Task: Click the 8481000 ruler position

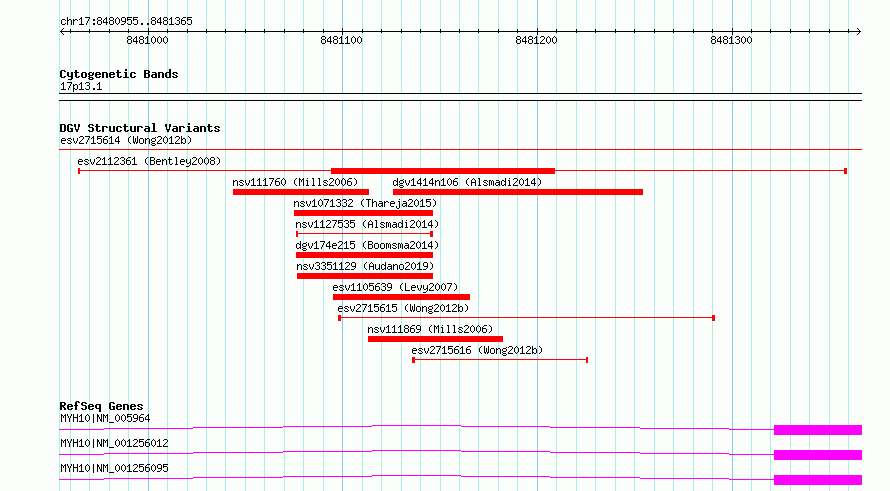Action: (x=147, y=40)
